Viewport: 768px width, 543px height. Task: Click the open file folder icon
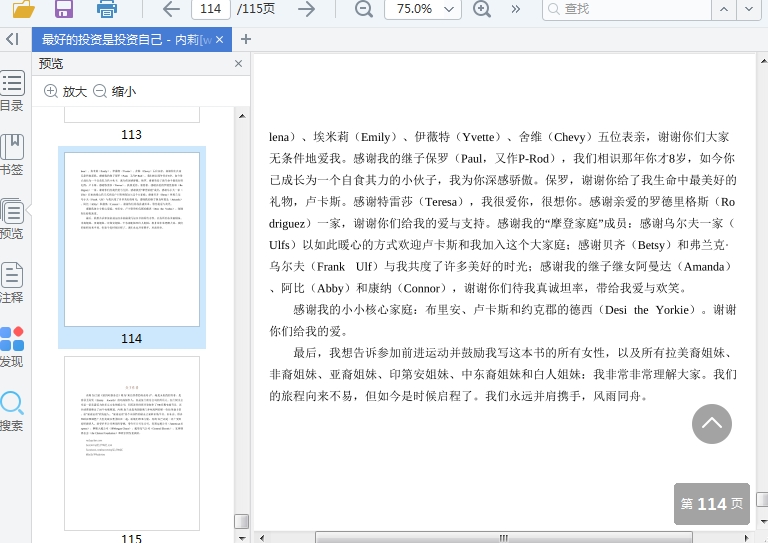(x=22, y=10)
